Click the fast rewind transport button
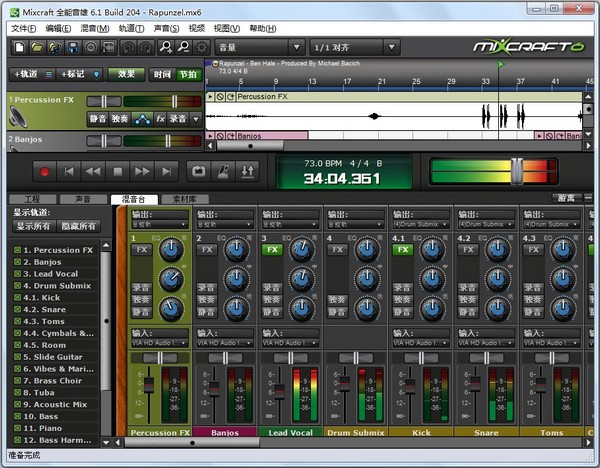 point(93,171)
